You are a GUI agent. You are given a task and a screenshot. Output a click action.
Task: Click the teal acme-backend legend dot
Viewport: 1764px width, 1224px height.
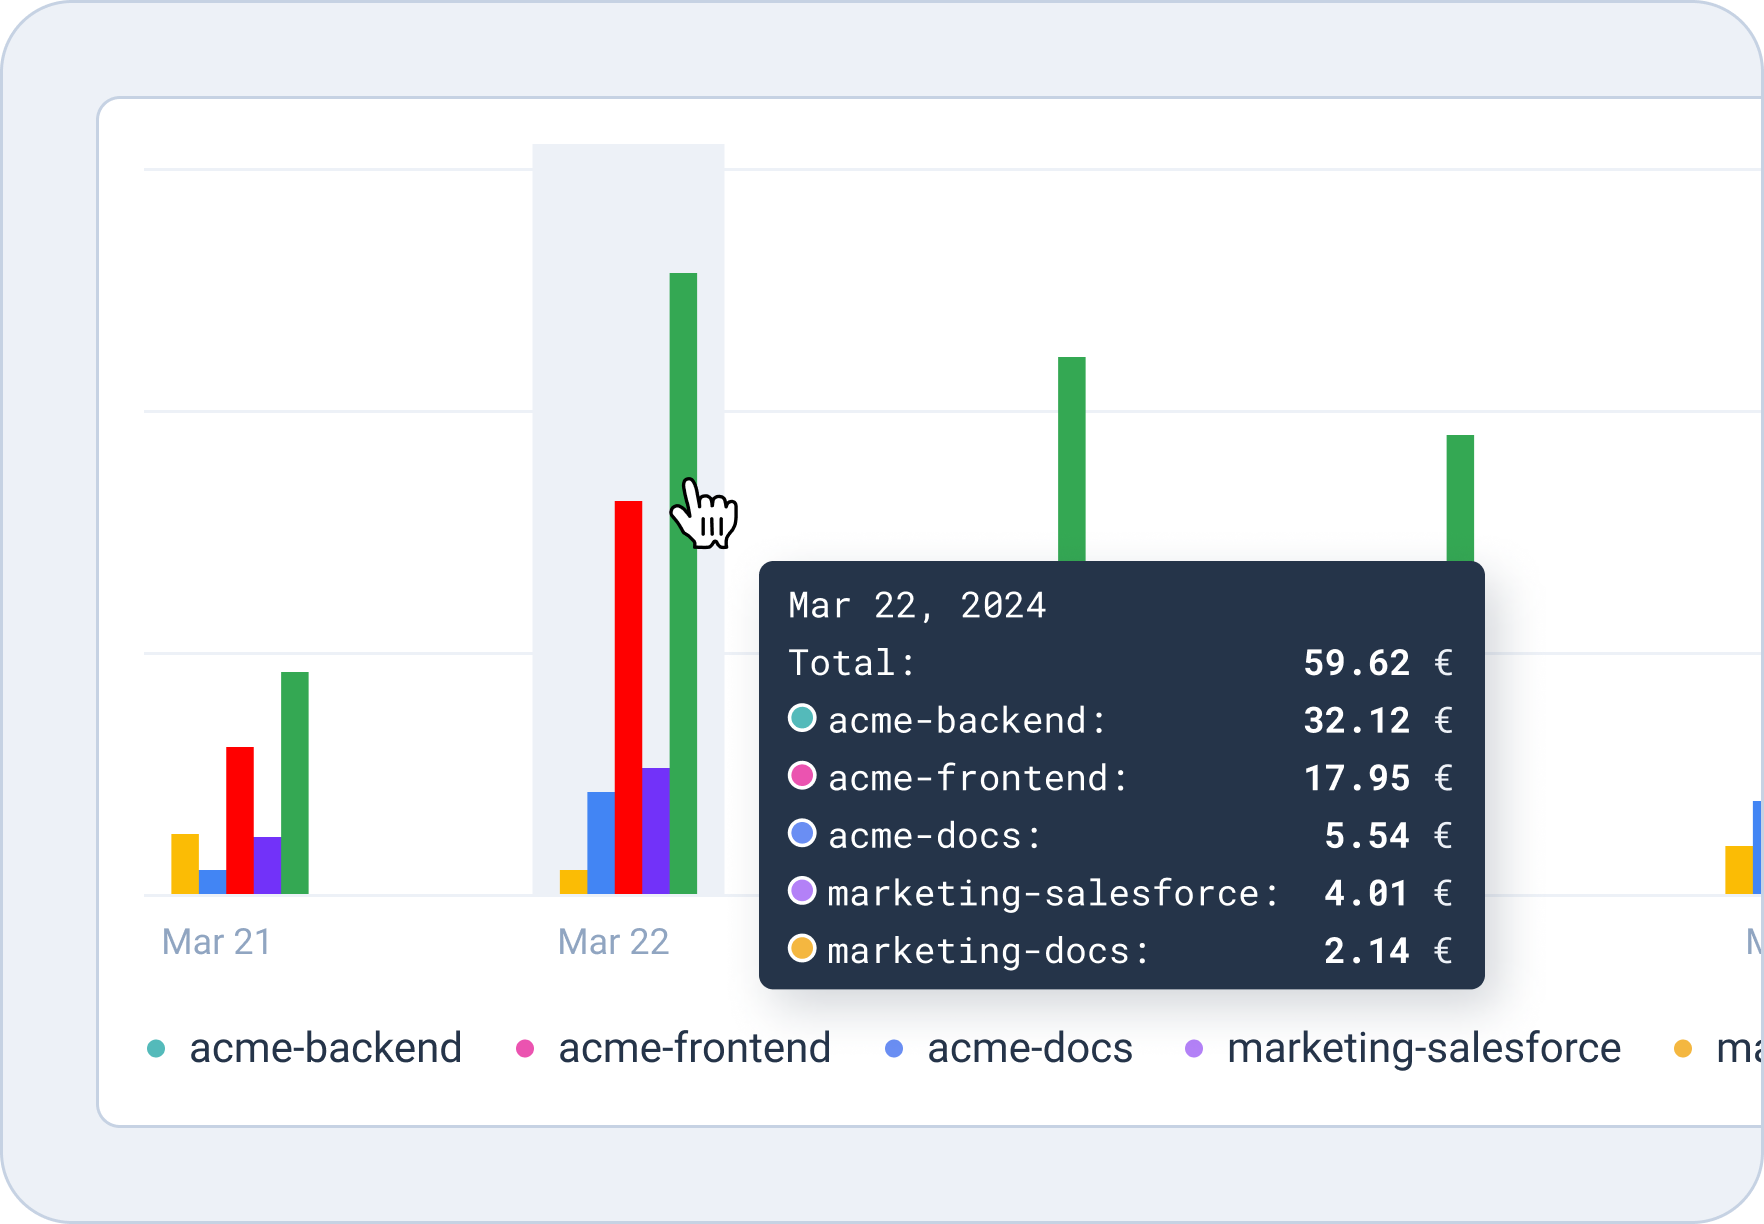(156, 1049)
